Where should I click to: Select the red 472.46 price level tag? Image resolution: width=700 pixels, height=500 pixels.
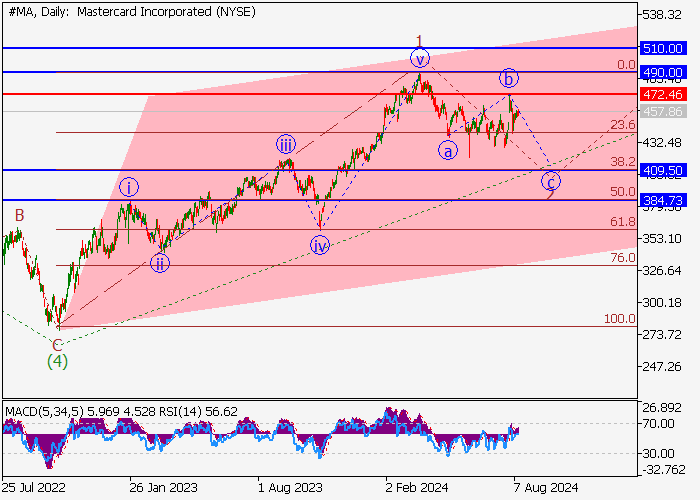tap(662, 94)
